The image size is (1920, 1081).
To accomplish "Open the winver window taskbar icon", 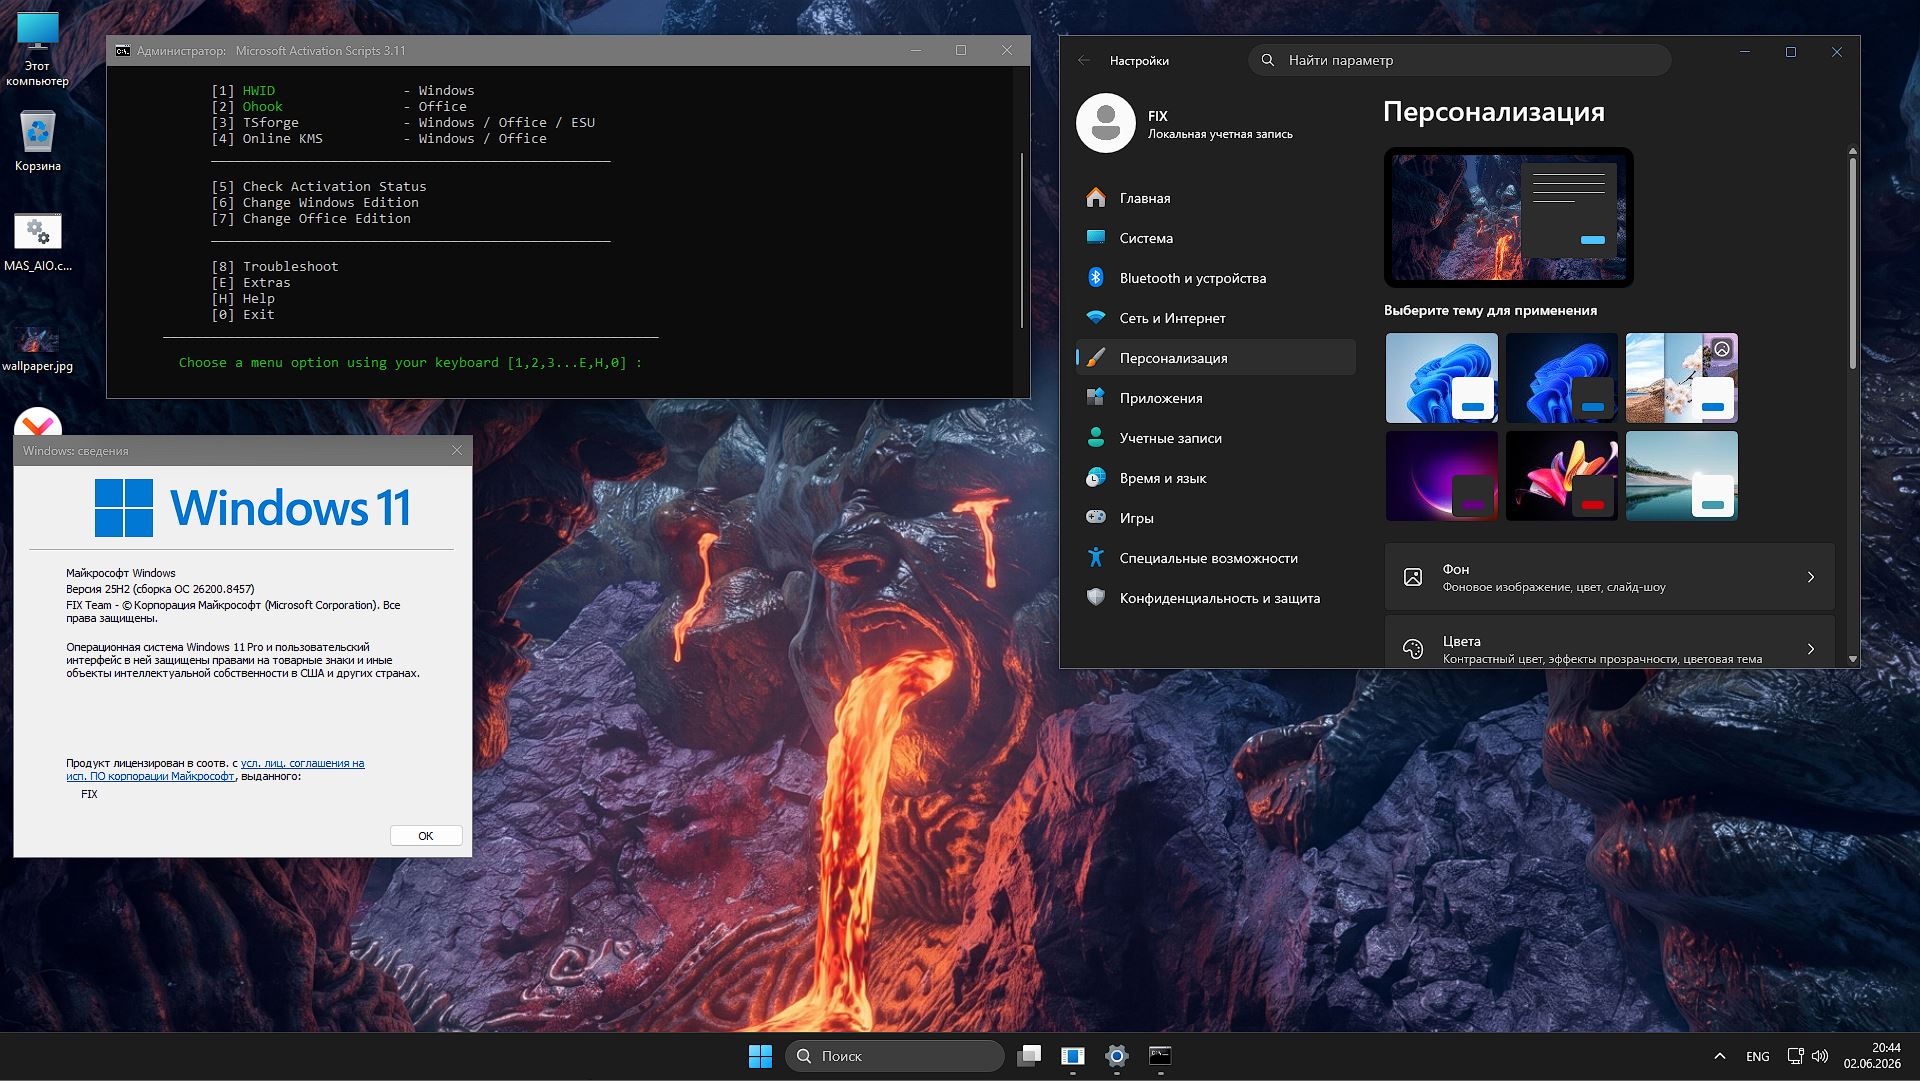I will 1073,1056.
